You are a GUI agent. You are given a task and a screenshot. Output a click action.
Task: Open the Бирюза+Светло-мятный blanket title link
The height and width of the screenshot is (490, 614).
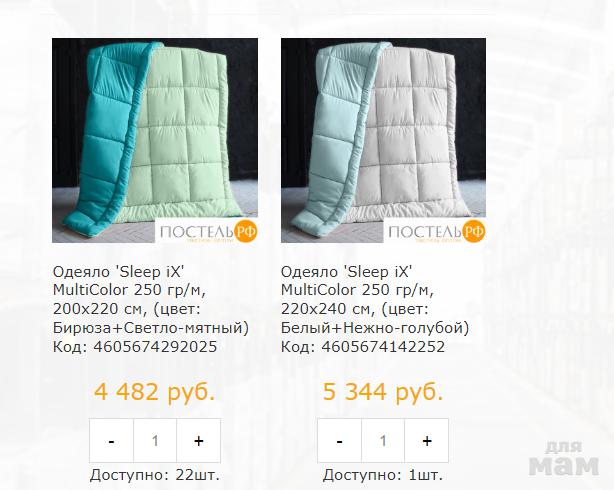pyautogui.click(x=151, y=300)
